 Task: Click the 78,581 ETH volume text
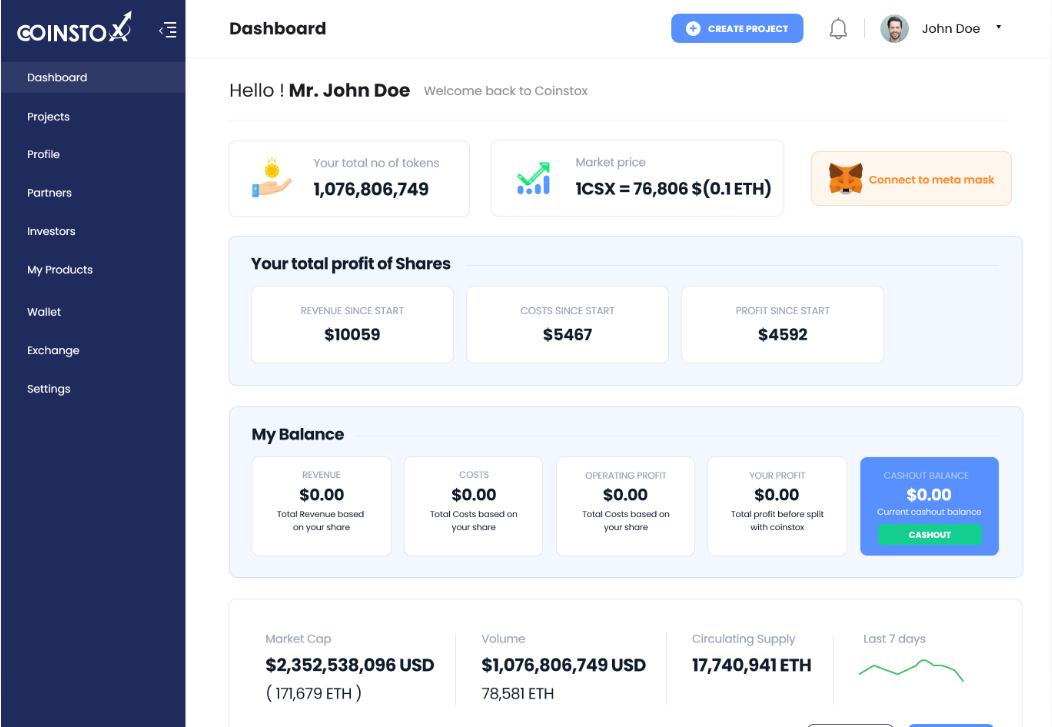[x=517, y=693]
